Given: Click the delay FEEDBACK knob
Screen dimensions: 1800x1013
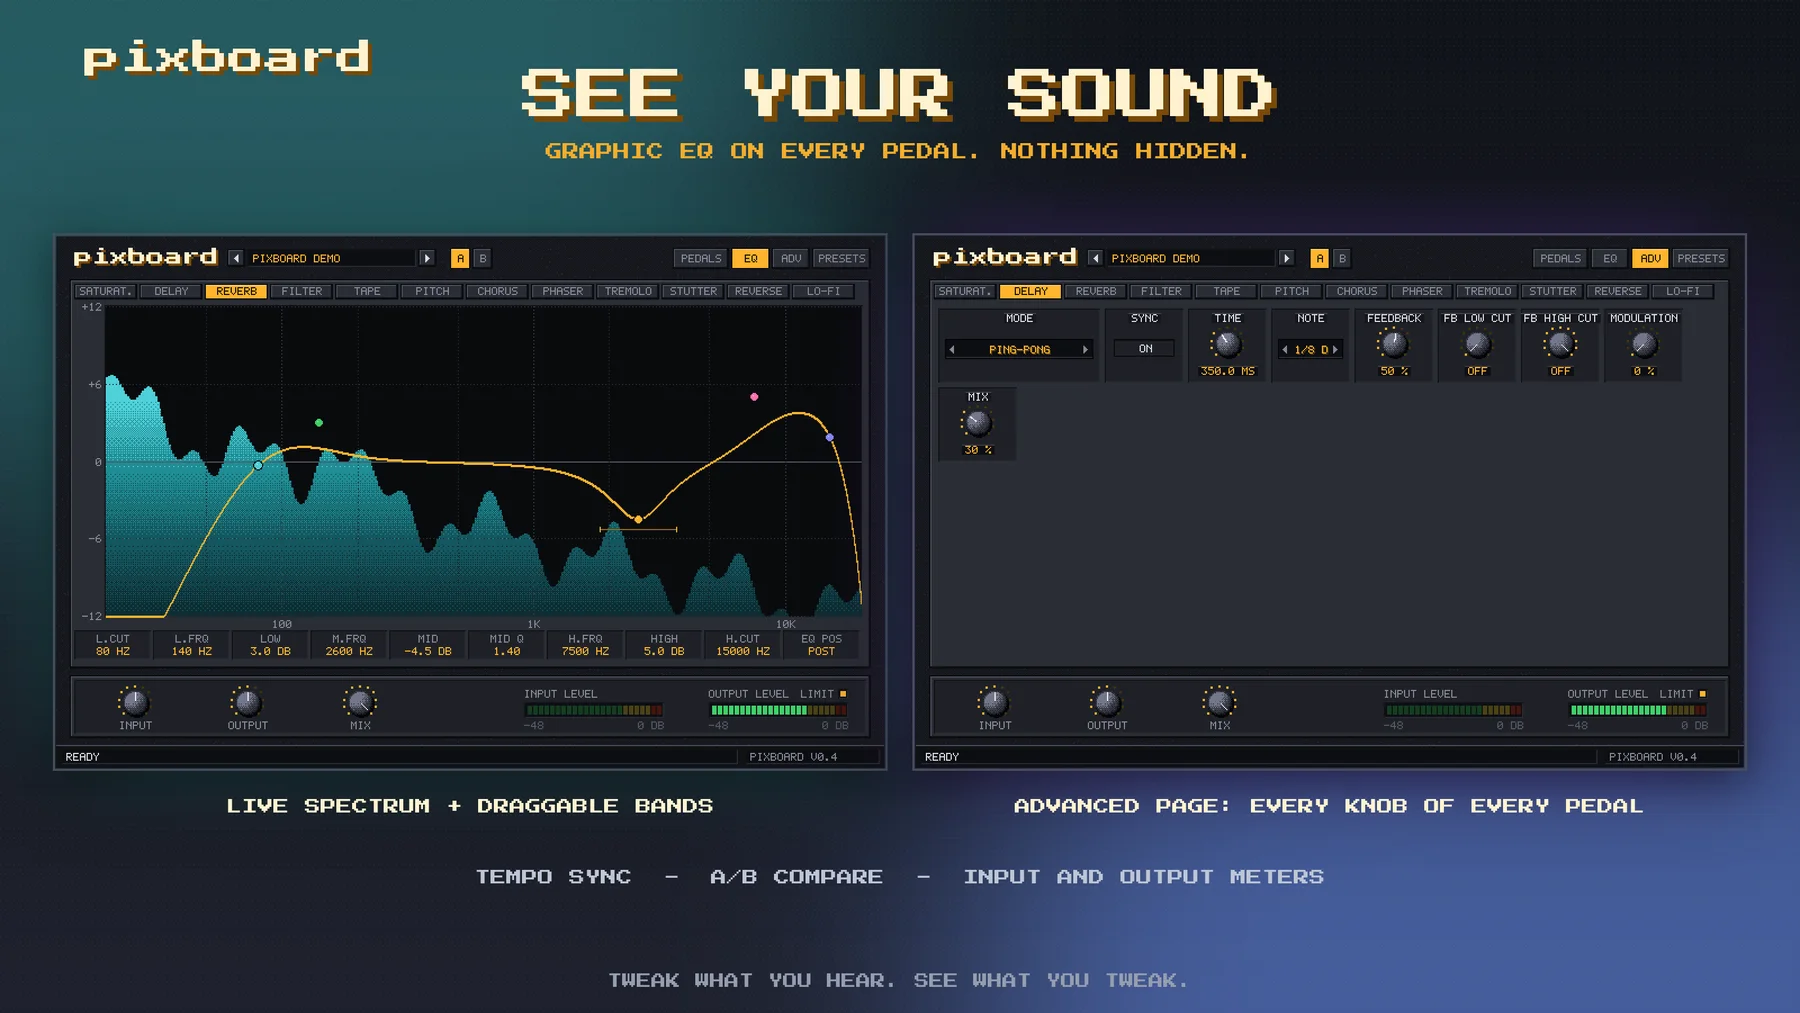Looking at the screenshot, I should point(1393,344).
